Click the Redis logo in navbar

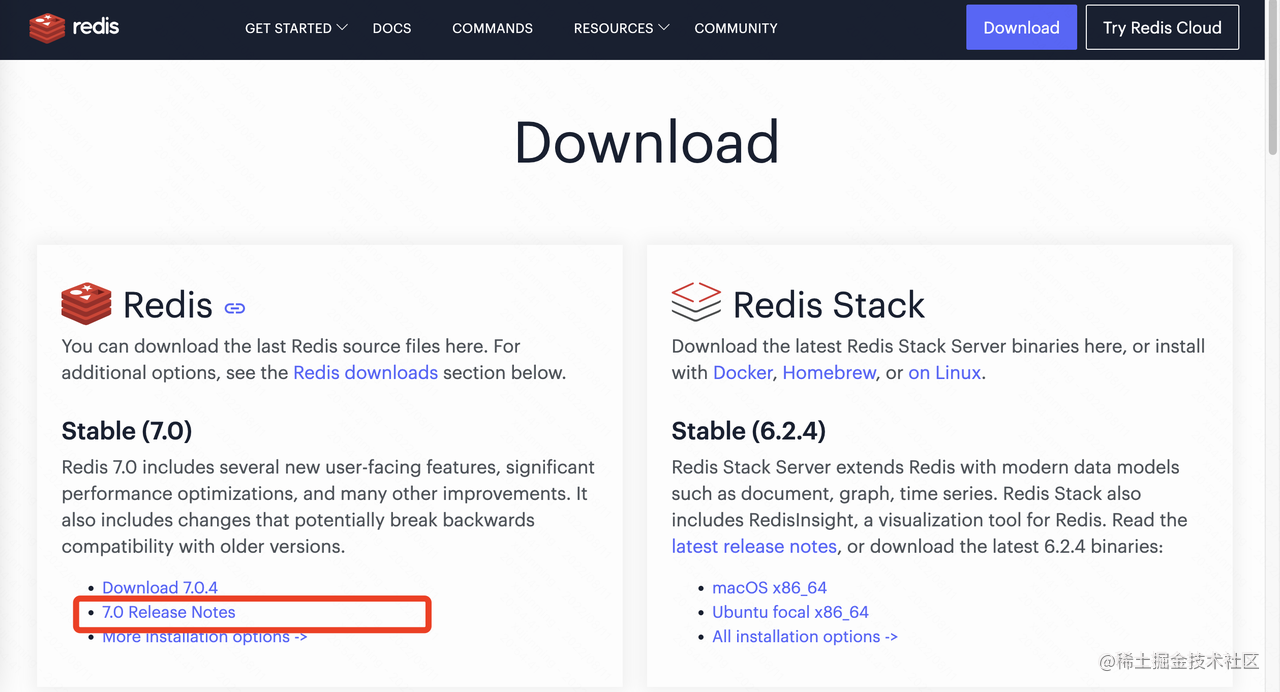pos(74,27)
